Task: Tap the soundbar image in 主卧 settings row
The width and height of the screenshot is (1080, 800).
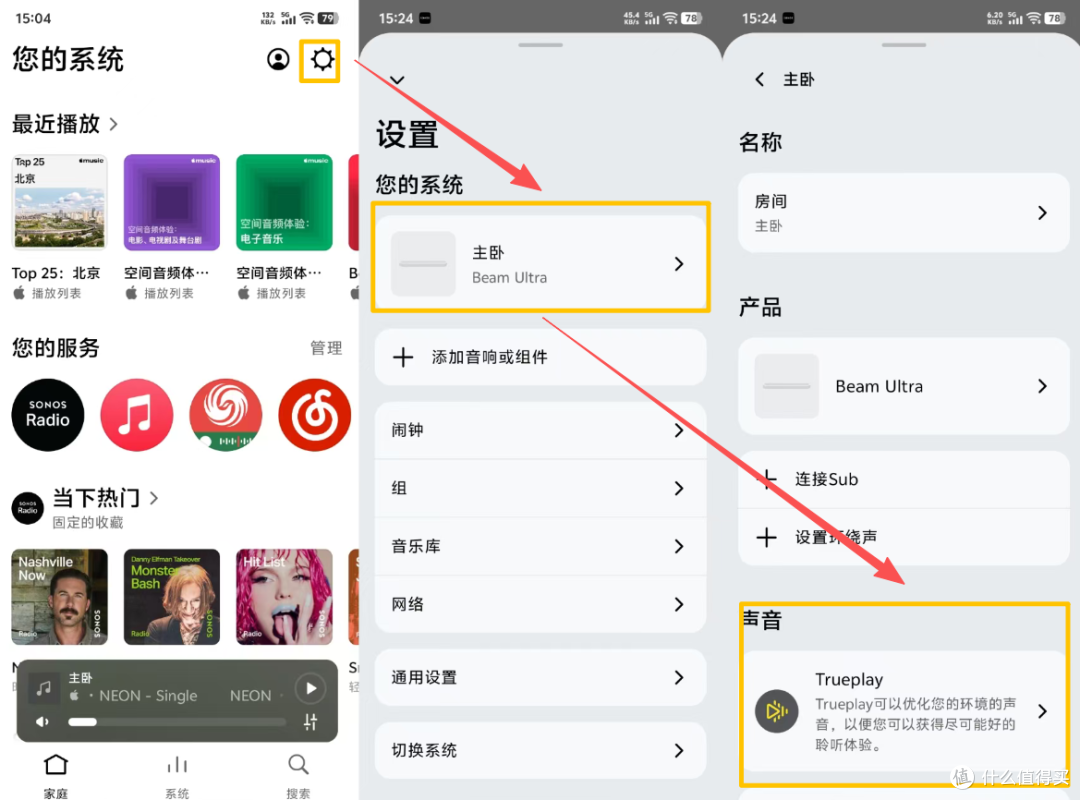Action: [x=423, y=264]
